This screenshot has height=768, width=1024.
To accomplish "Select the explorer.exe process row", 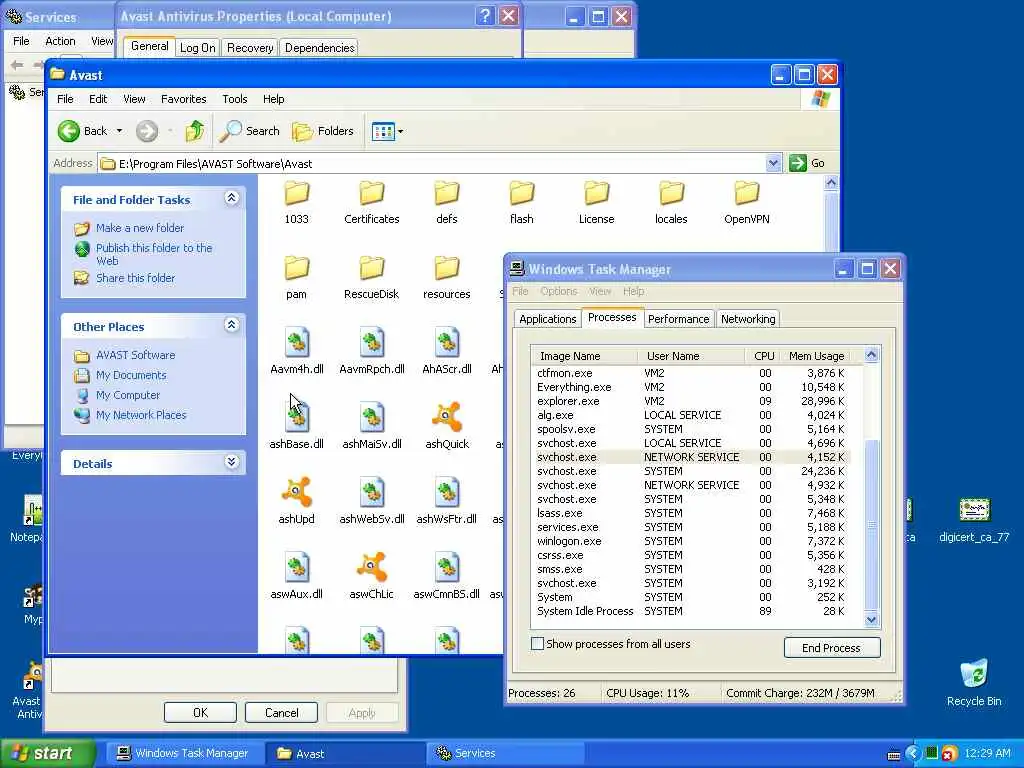I will click(x=692, y=401).
